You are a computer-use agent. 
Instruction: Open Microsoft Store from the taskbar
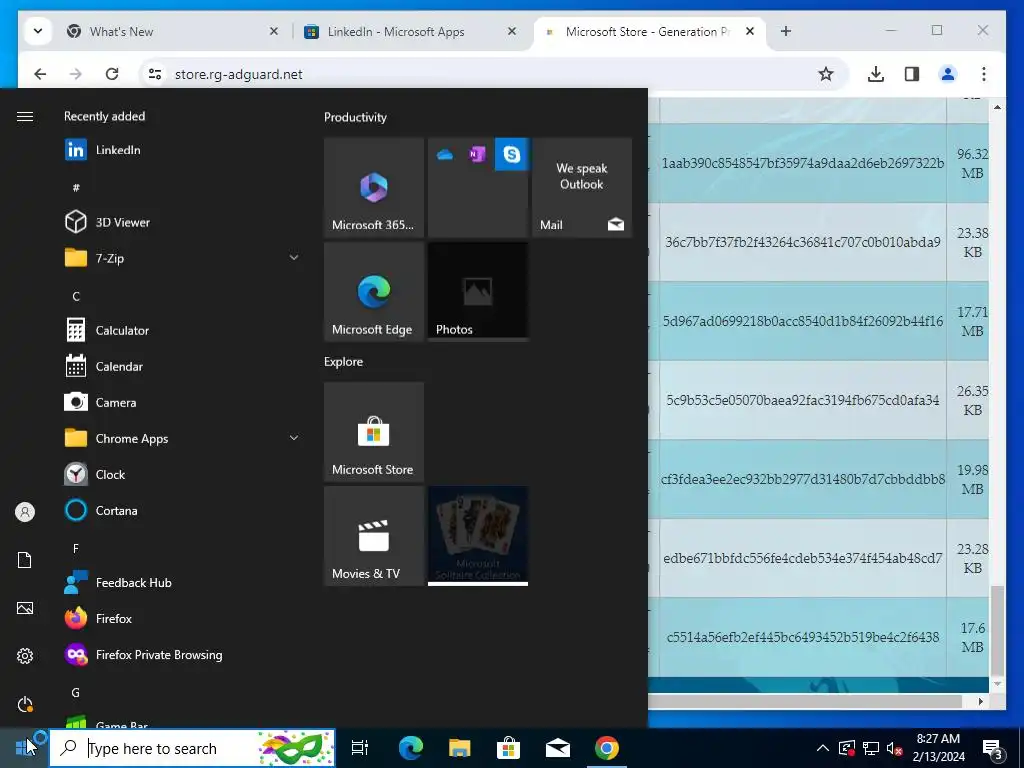coord(508,748)
